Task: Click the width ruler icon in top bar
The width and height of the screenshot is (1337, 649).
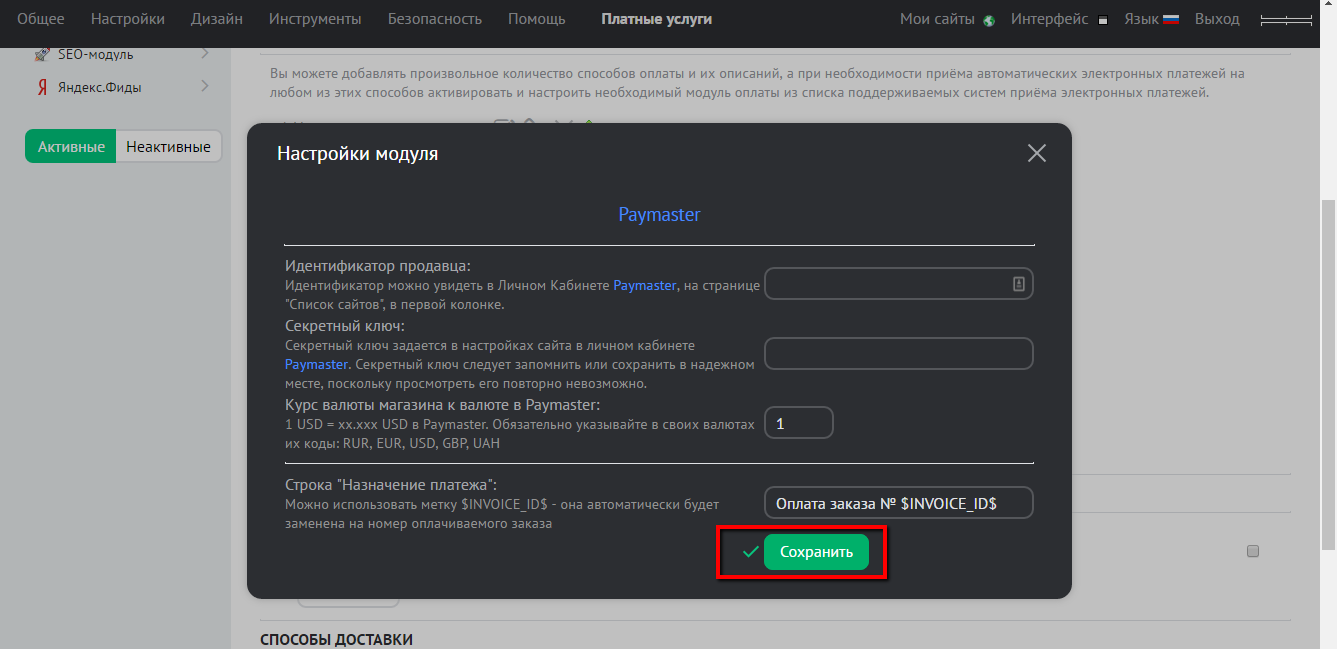Action: [x=1286, y=20]
